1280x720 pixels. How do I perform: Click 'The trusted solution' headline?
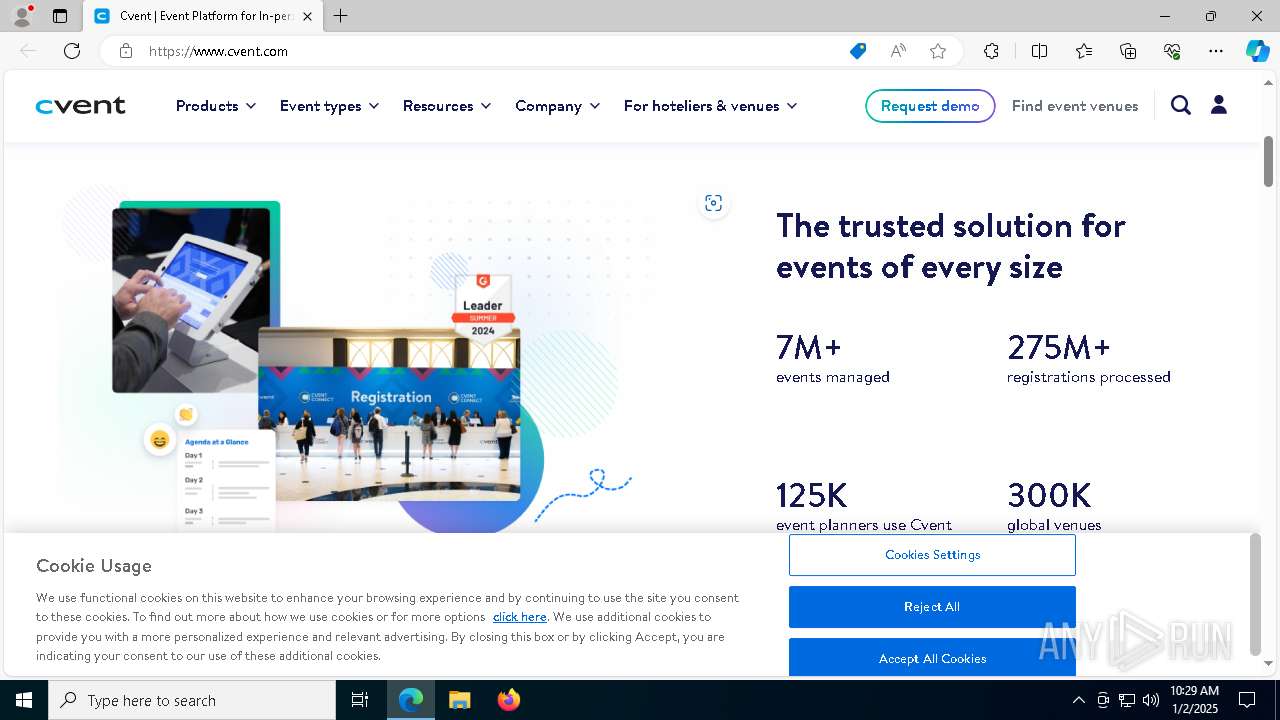pyautogui.click(x=951, y=246)
